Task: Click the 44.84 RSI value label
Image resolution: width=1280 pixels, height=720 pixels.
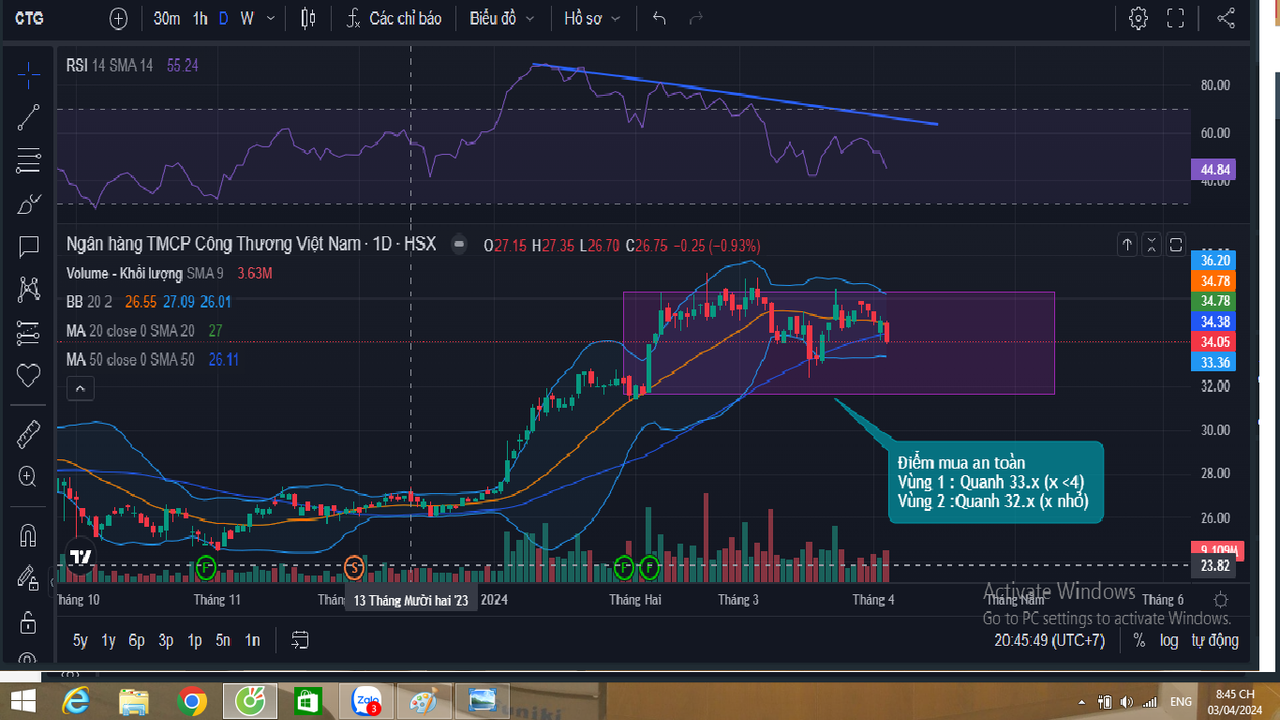Action: point(1213,169)
